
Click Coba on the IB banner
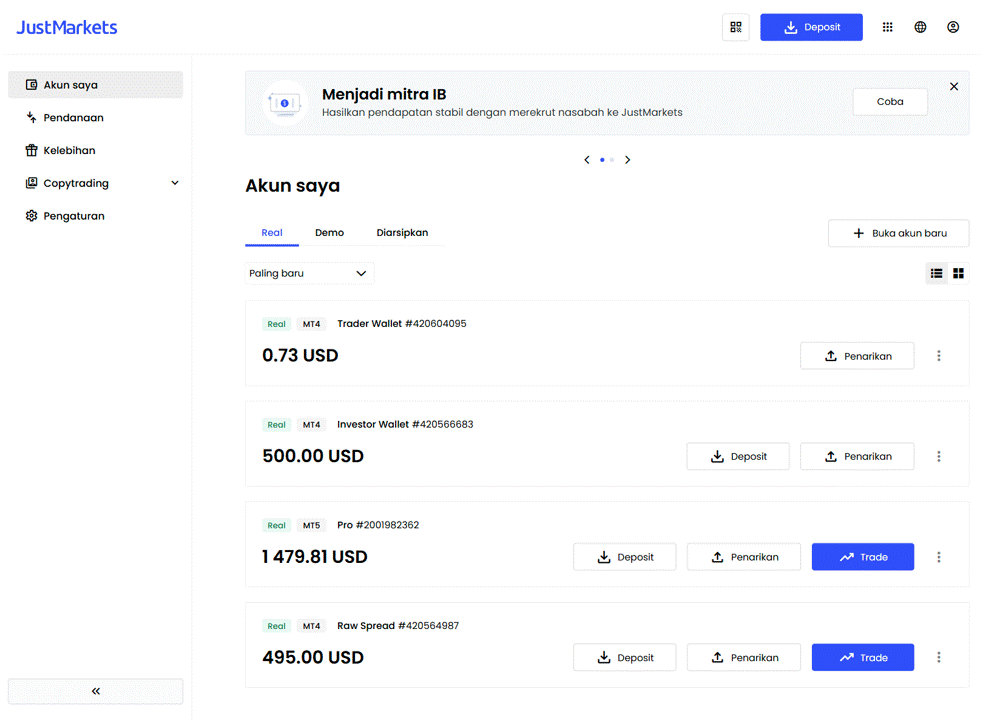click(x=890, y=102)
